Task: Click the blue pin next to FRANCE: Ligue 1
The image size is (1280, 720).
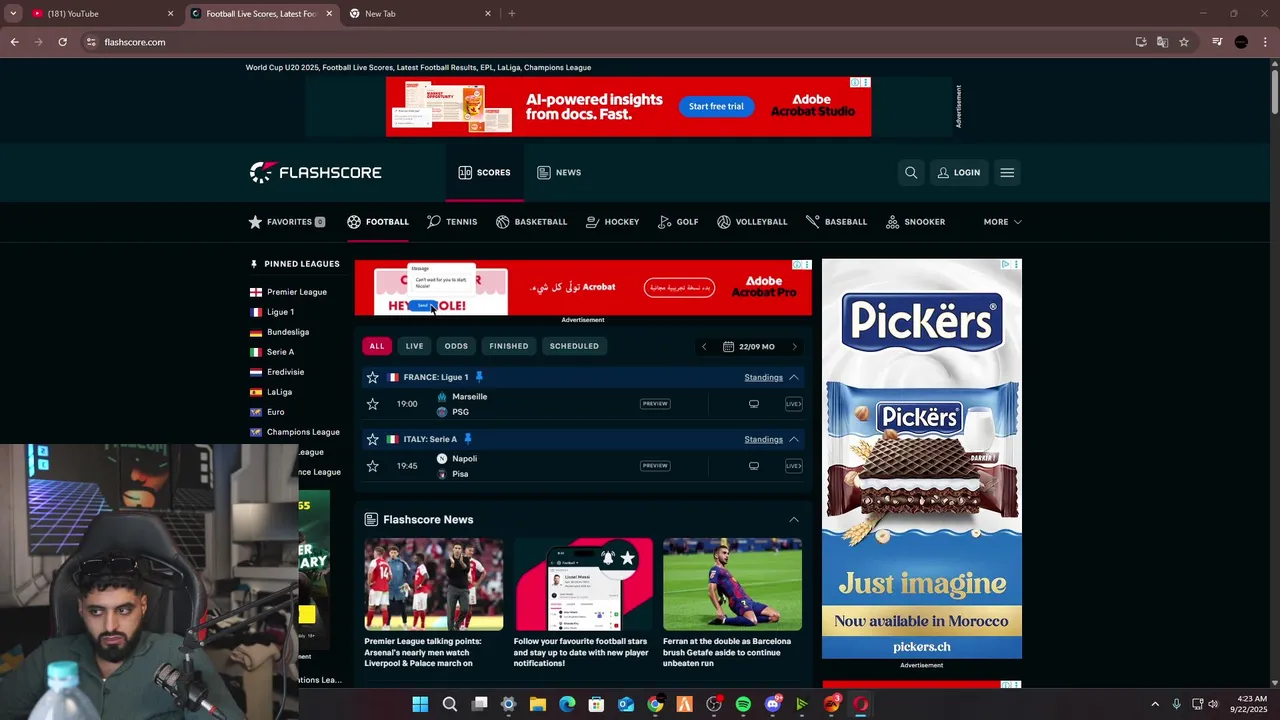Action: [479, 377]
